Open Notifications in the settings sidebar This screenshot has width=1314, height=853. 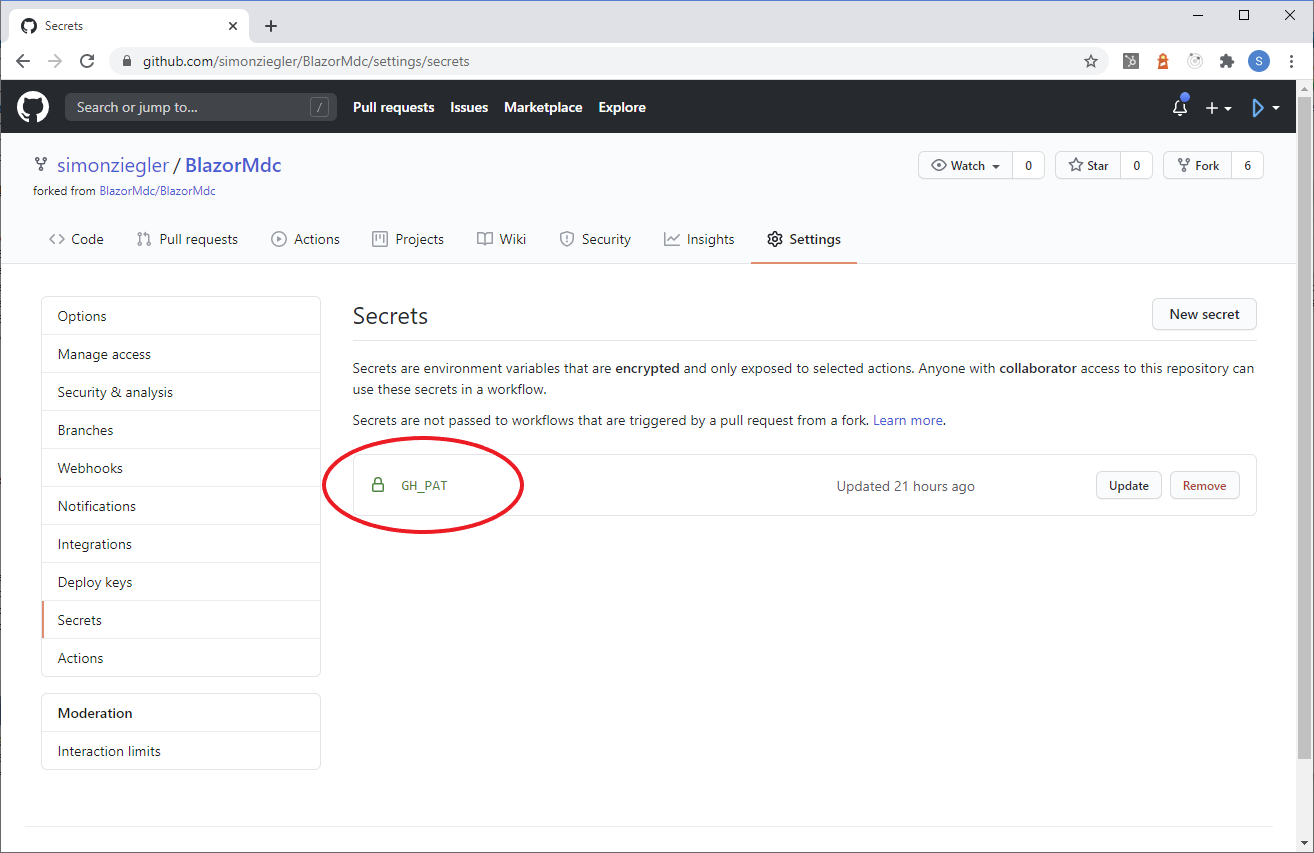[x=181, y=506]
